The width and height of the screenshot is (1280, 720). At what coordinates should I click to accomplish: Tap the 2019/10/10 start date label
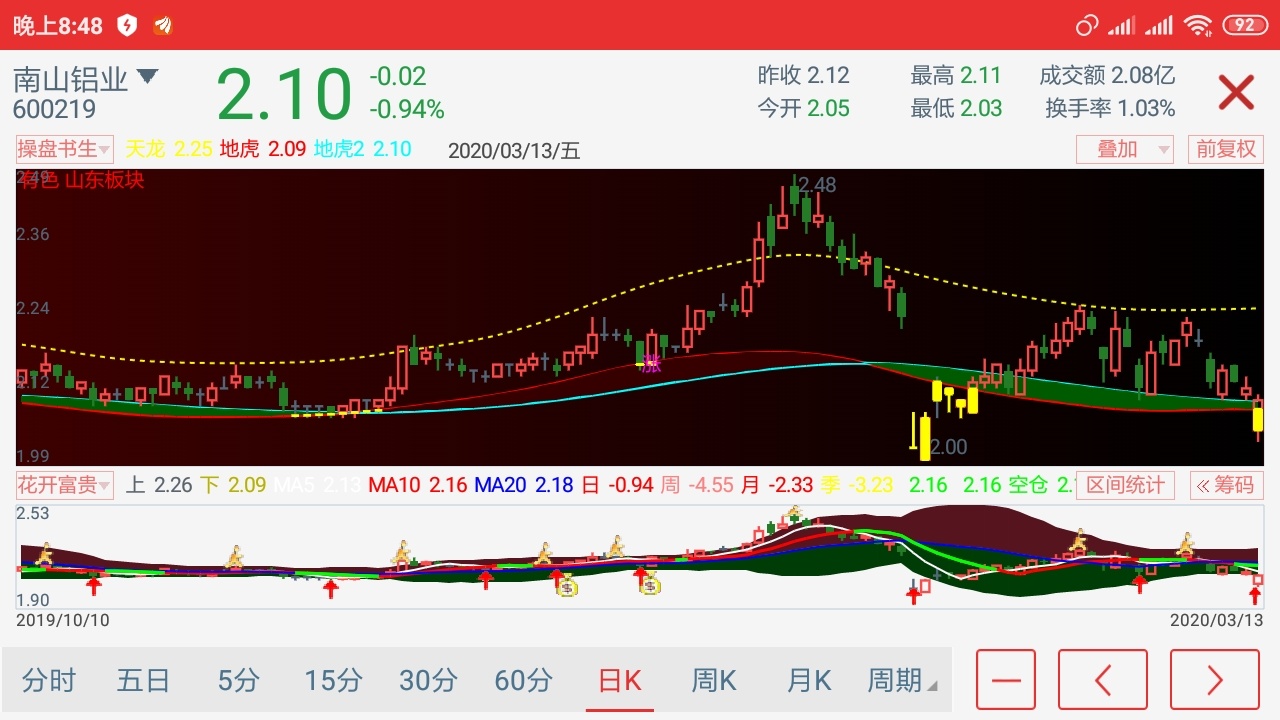[x=63, y=620]
